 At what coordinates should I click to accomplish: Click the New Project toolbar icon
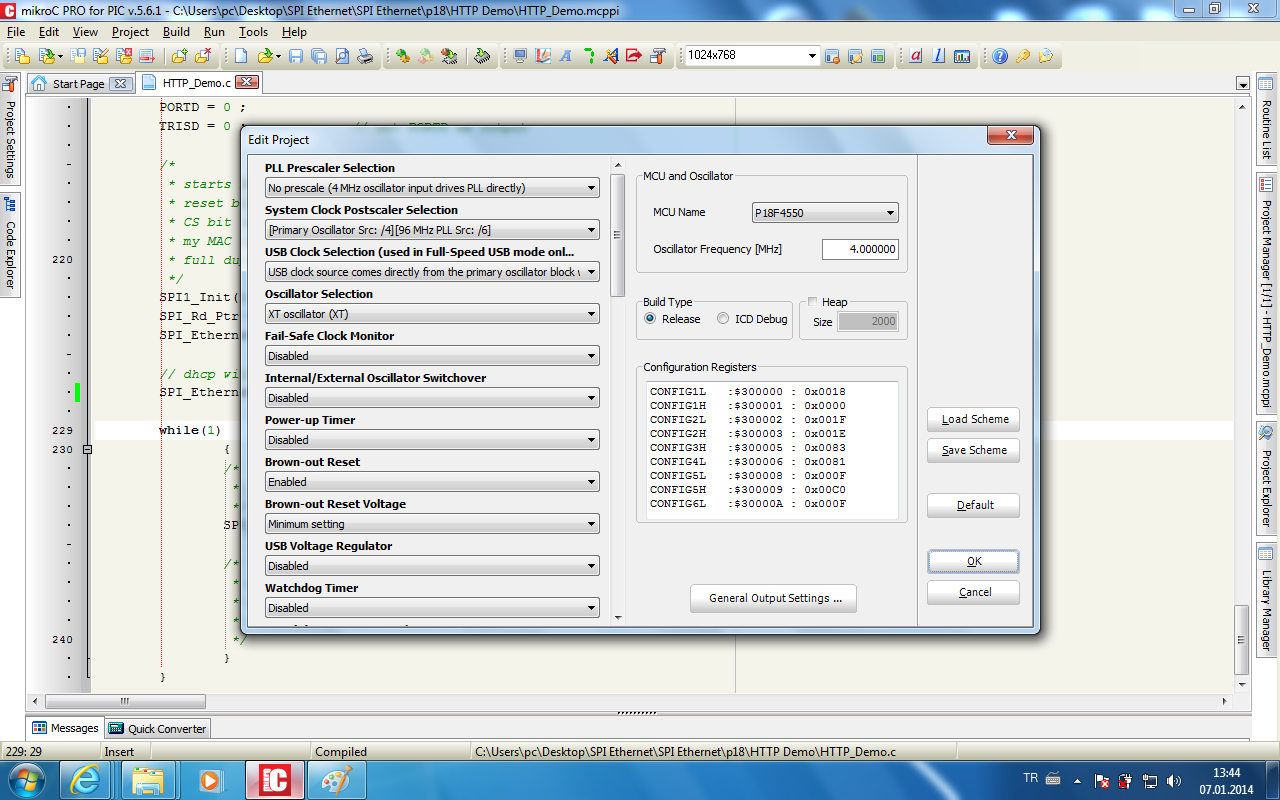(x=22, y=56)
